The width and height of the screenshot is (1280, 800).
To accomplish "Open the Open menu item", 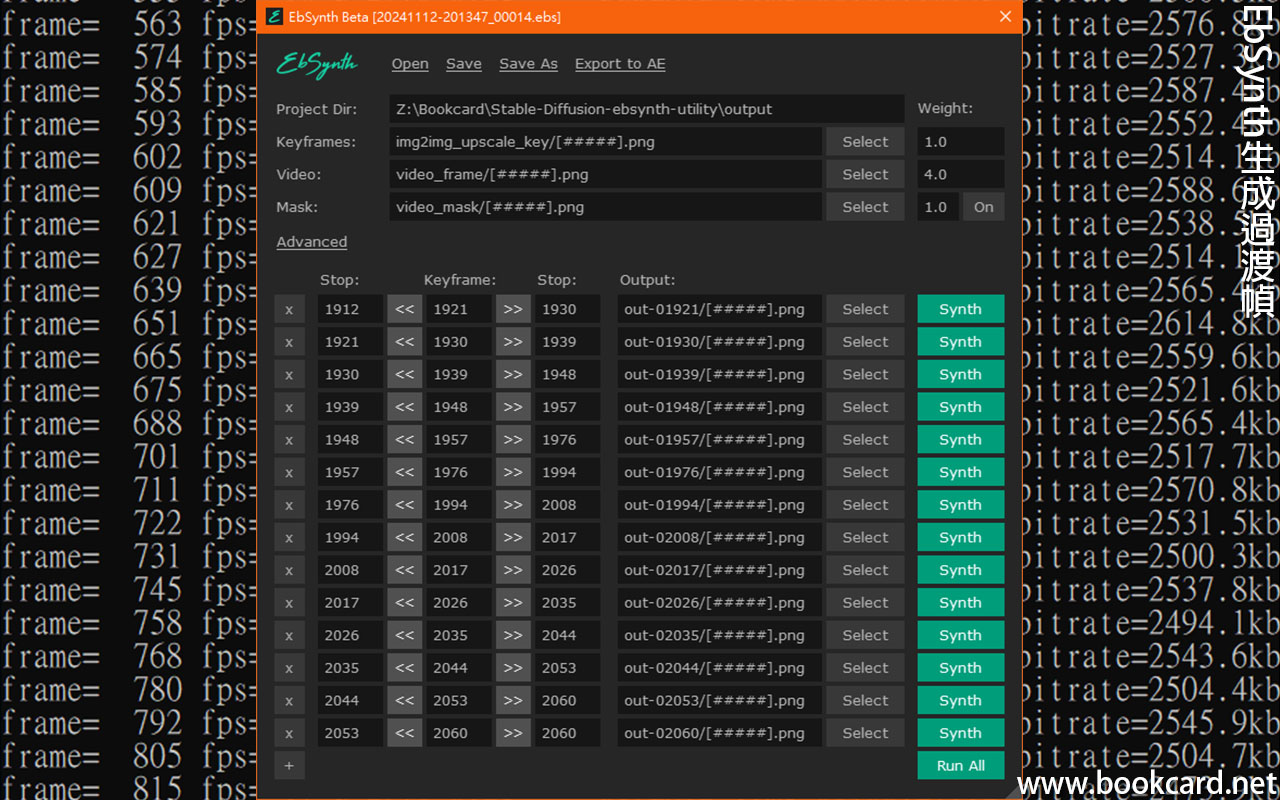I will tap(410, 64).
